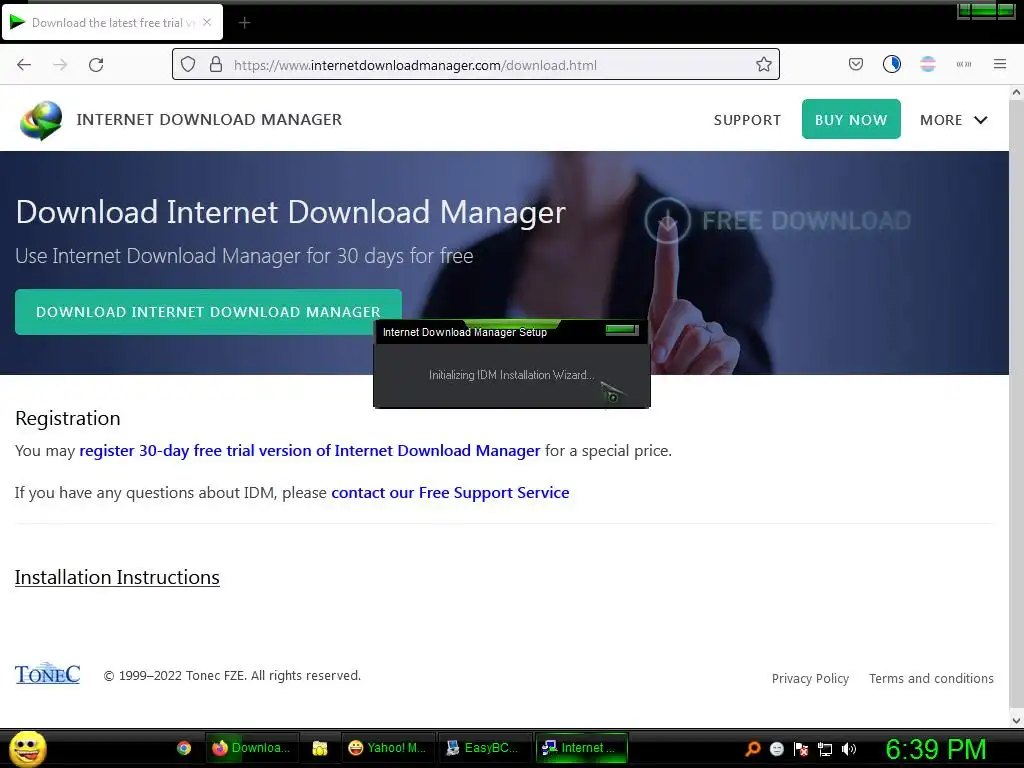Open the folder icon in taskbar
The image size is (1024, 768).
pyautogui.click(x=319, y=748)
